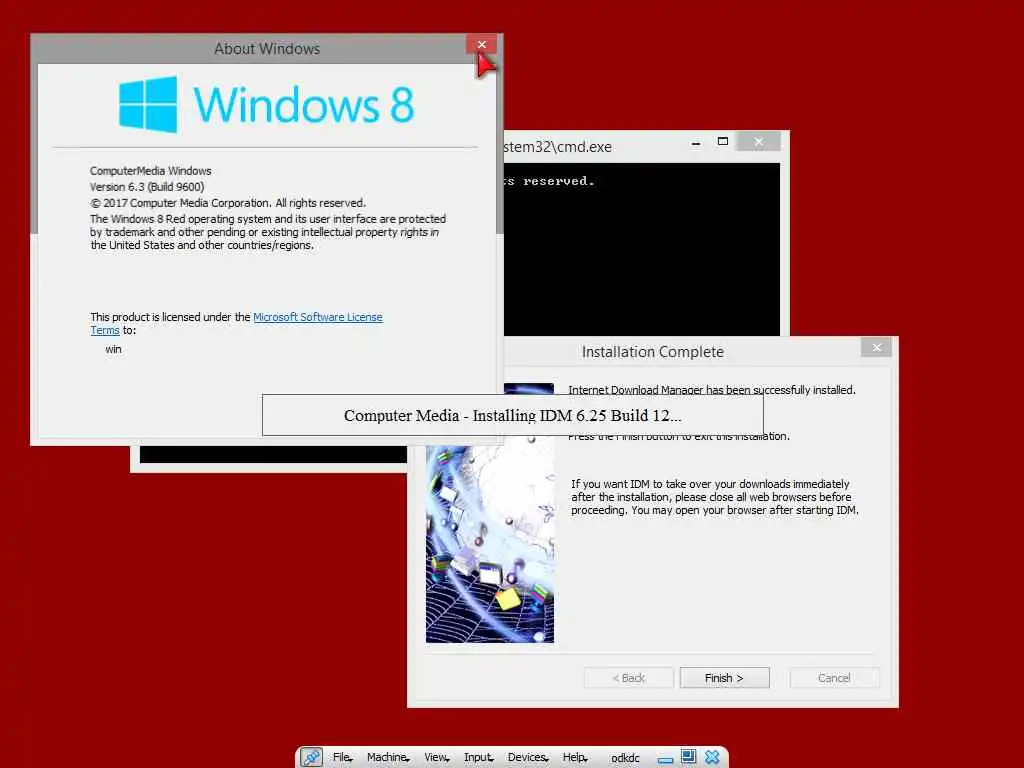
Task: Click the pin icon on VirtualBox mini toolbar
Action: (312, 758)
